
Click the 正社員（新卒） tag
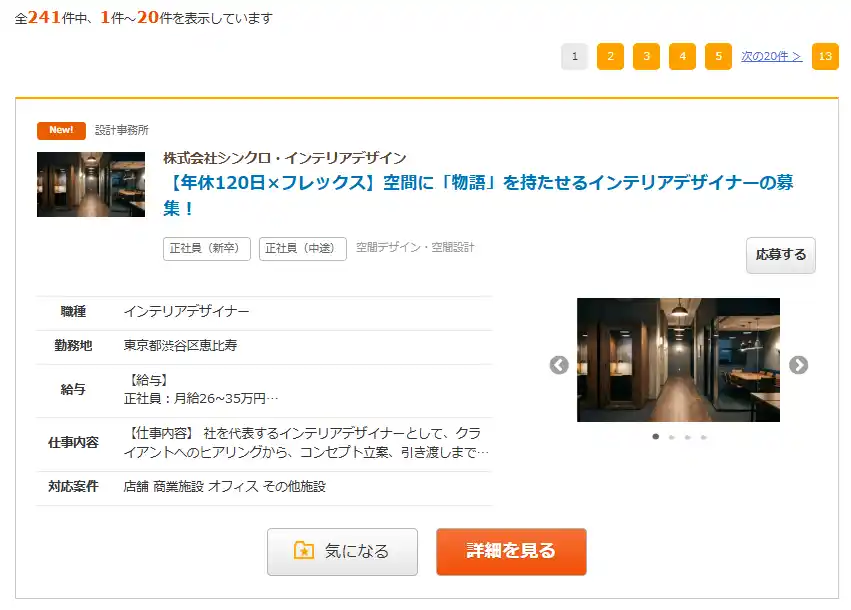click(x=207, y=249)
